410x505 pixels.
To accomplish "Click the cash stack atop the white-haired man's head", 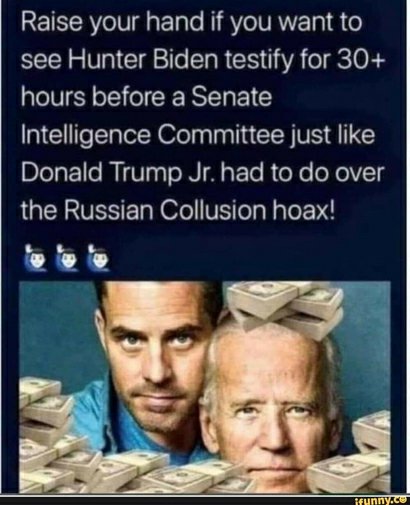I will 286,308.
